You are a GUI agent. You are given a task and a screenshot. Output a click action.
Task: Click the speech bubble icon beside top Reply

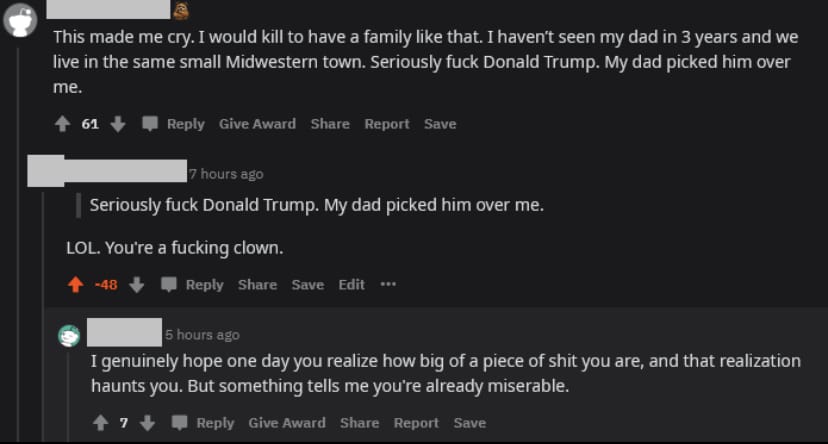click(150, 124)
